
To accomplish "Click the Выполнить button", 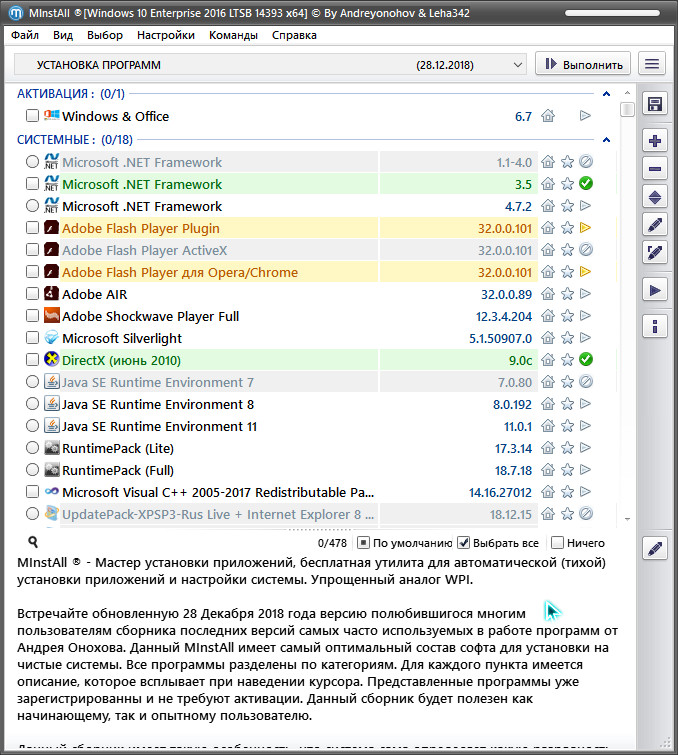I will [583, 65].
